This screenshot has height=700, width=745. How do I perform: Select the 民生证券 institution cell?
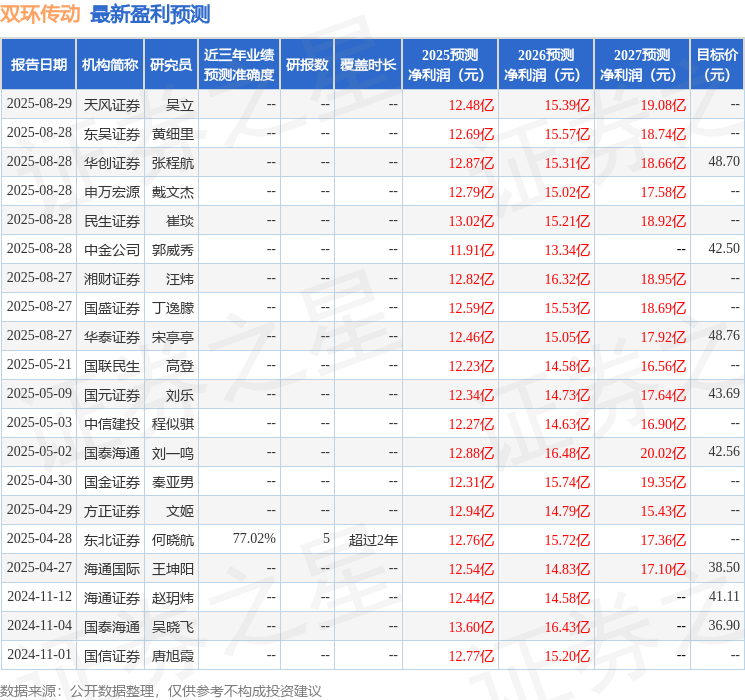pos(112,221)
